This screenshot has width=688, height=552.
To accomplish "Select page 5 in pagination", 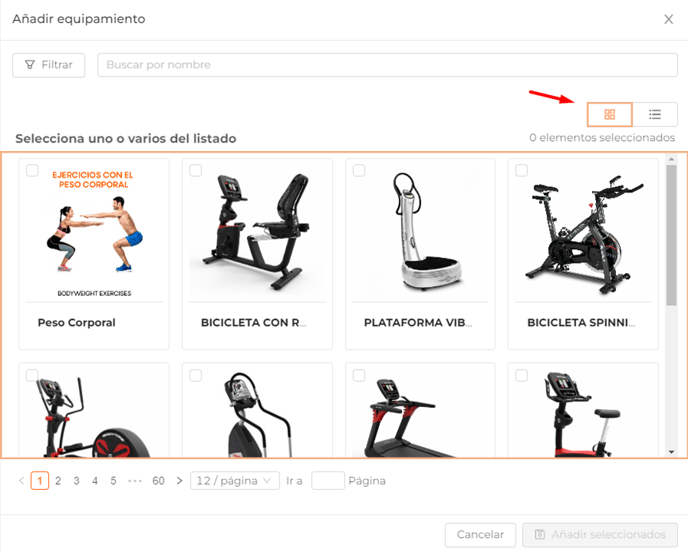I will (113, 480).
